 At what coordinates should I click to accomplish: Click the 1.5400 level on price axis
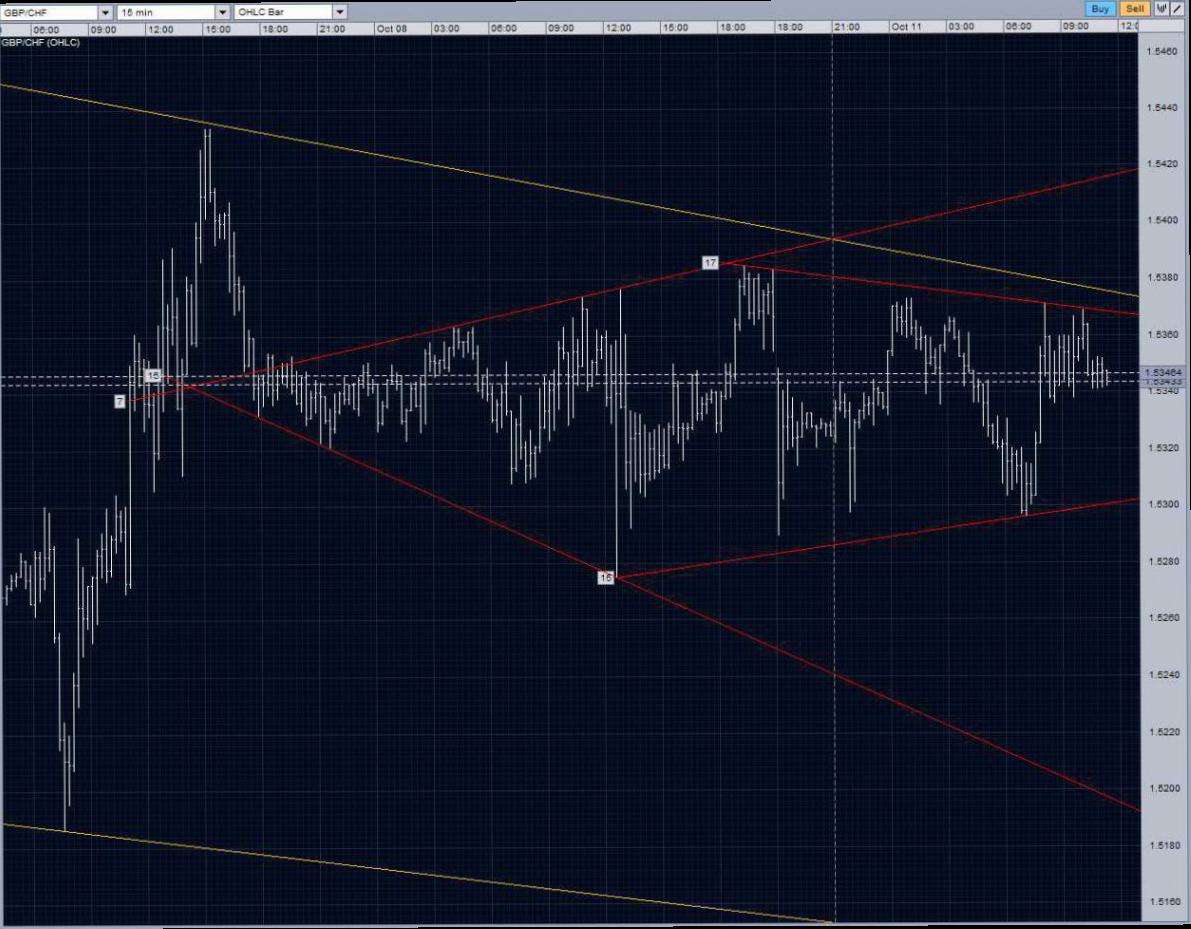(1164, 220)
